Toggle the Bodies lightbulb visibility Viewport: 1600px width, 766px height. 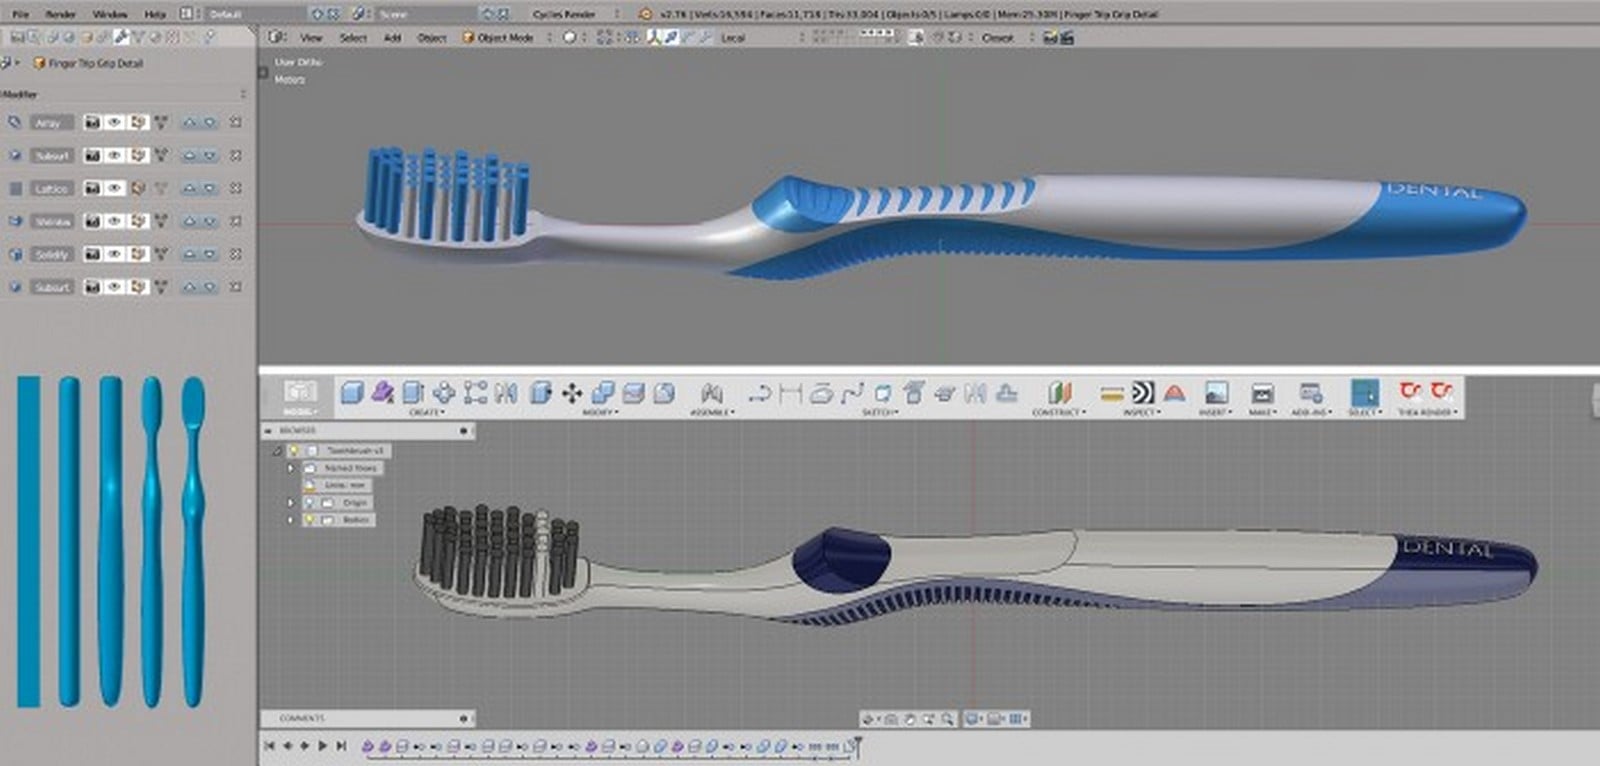(311, 520)
